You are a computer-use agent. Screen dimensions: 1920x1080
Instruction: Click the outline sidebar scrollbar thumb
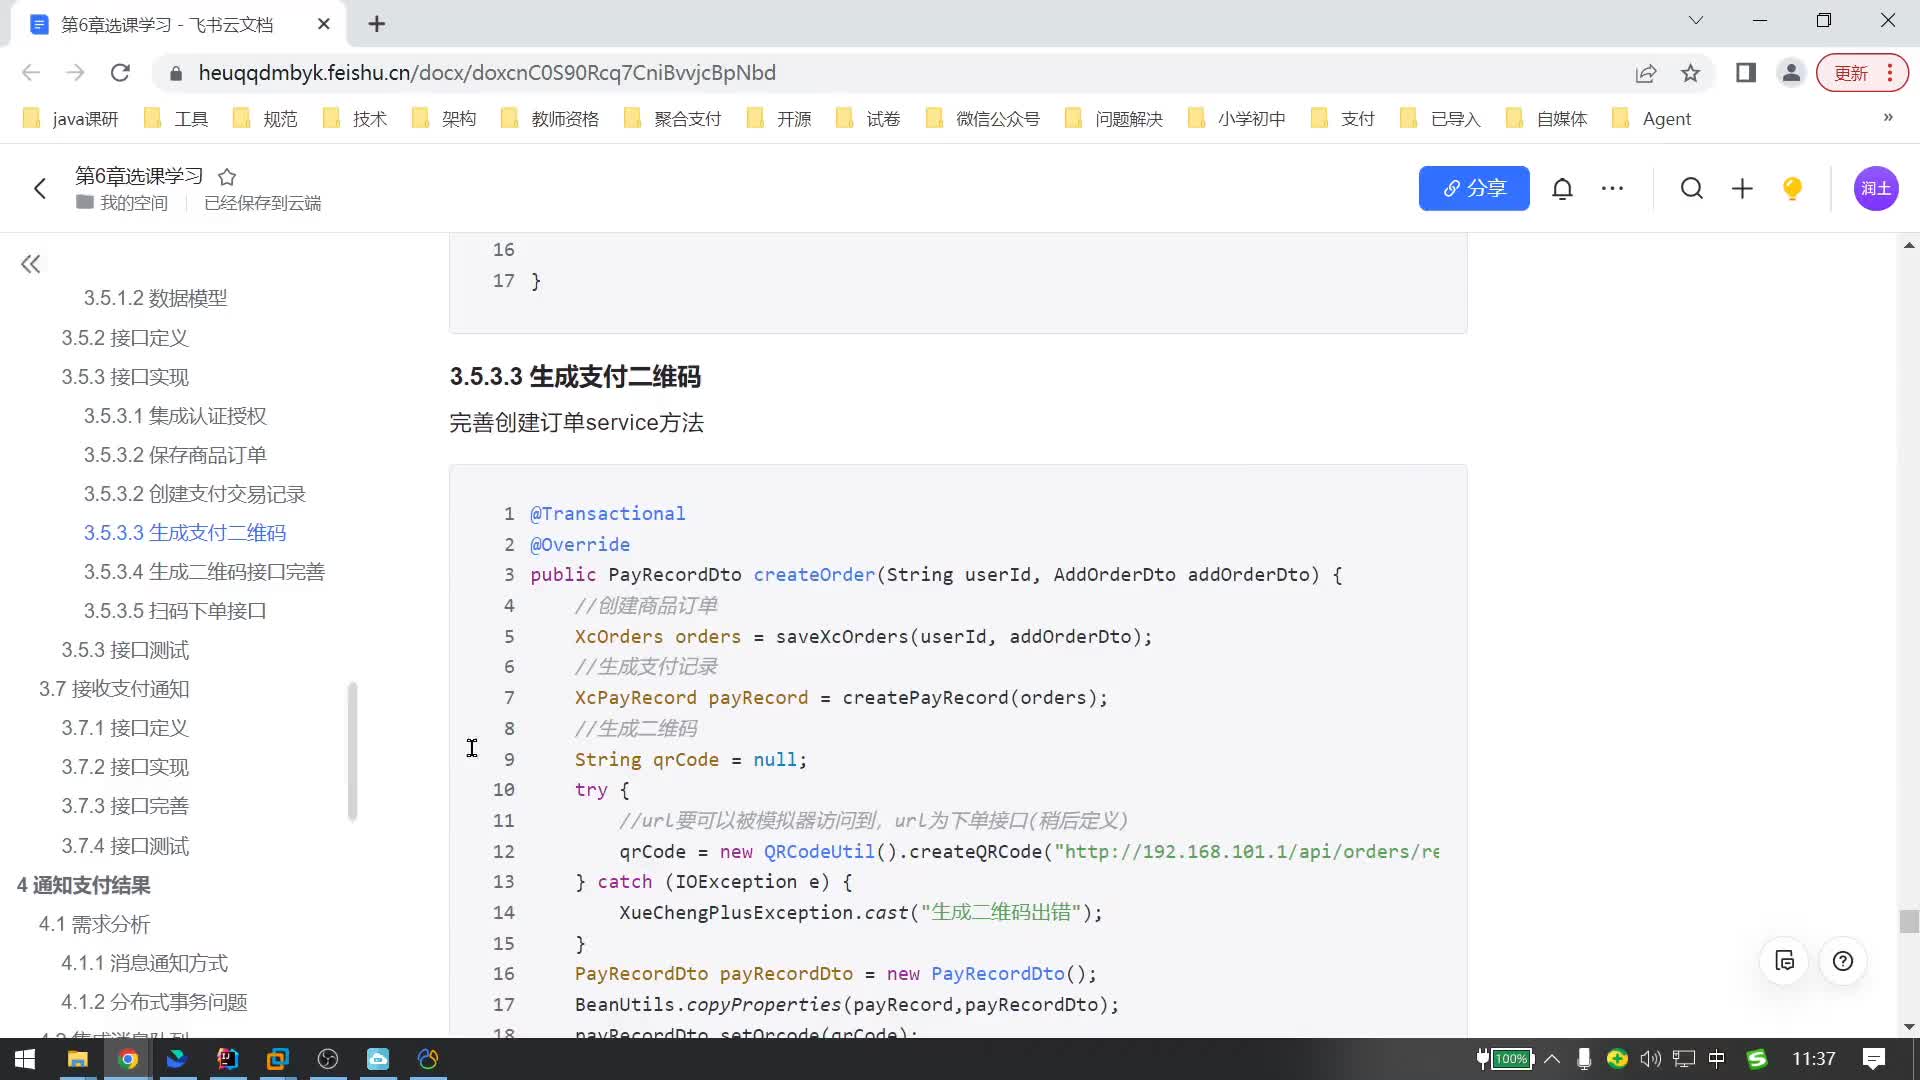pos(352,752)
